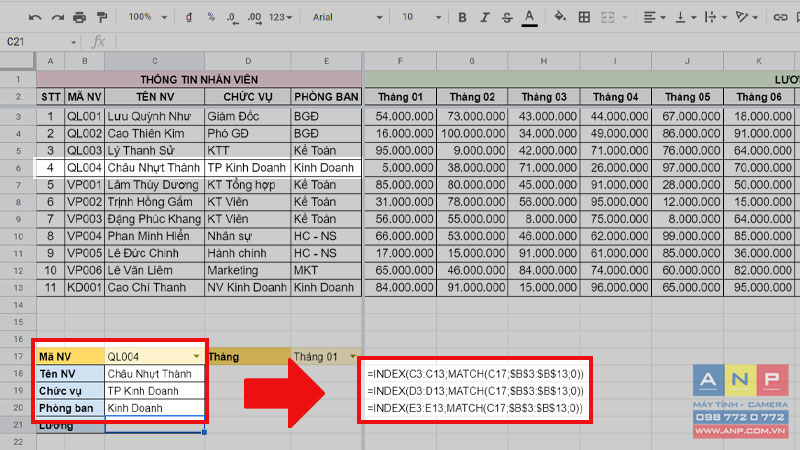800x450 pixels.
Task: Select column F header
Action: (400, 61)
